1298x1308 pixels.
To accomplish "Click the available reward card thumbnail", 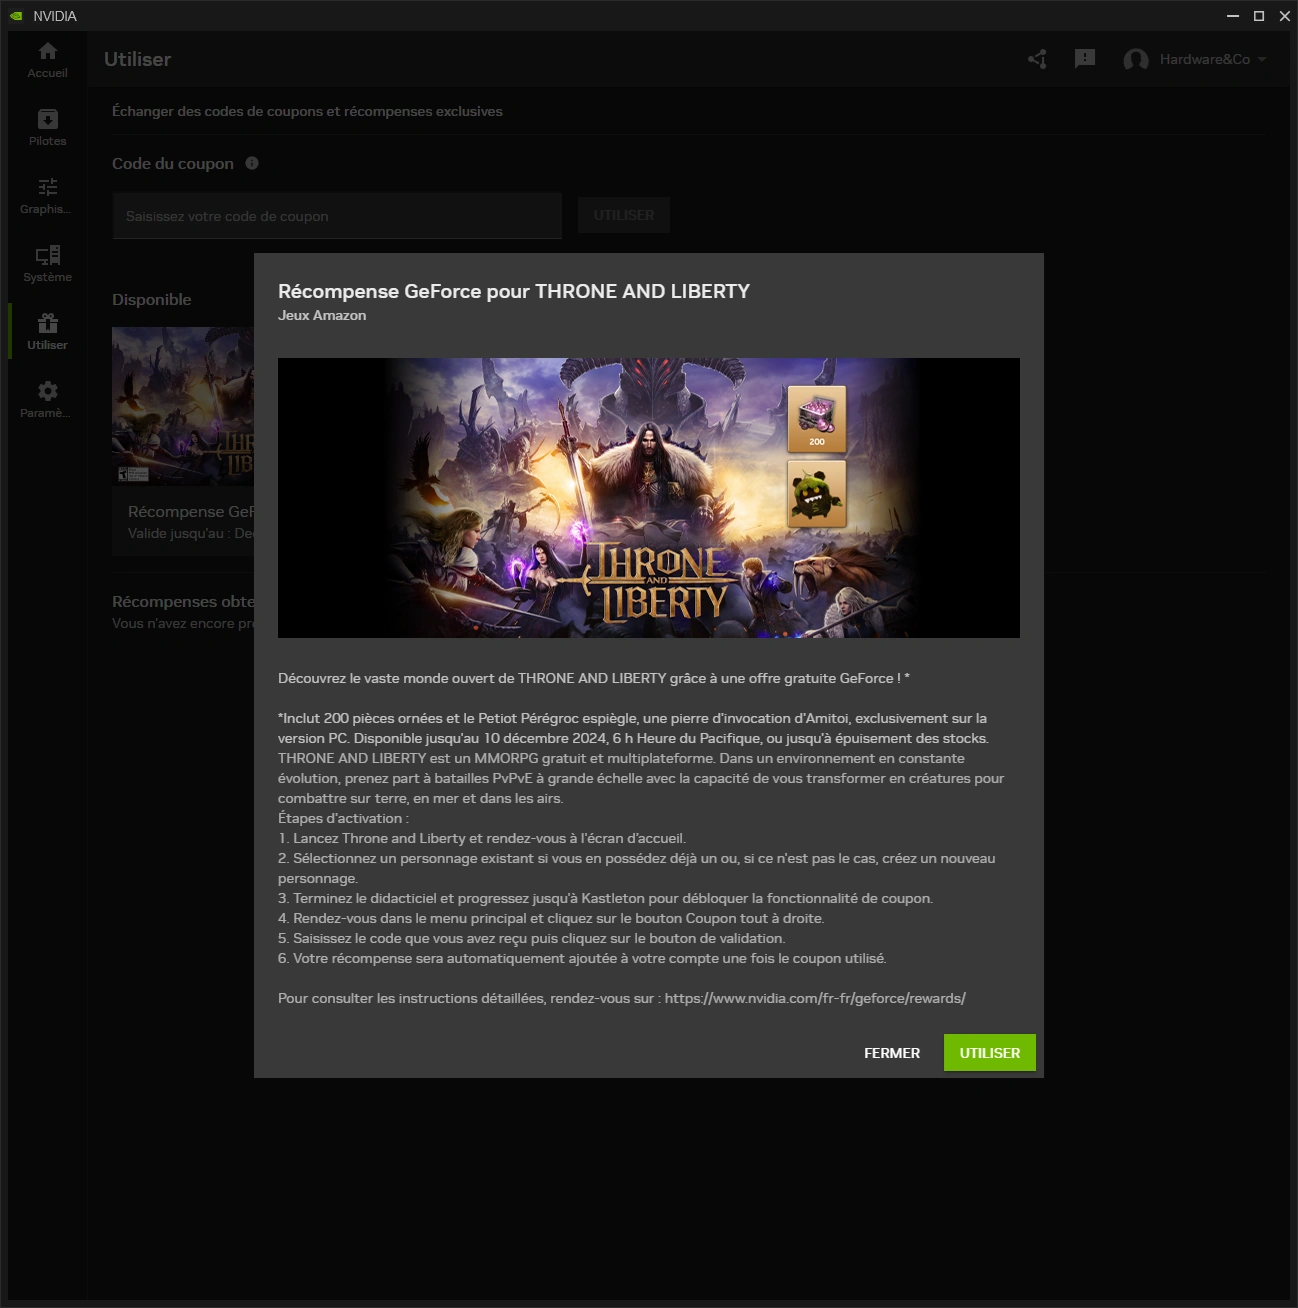I will coord(183,406).
